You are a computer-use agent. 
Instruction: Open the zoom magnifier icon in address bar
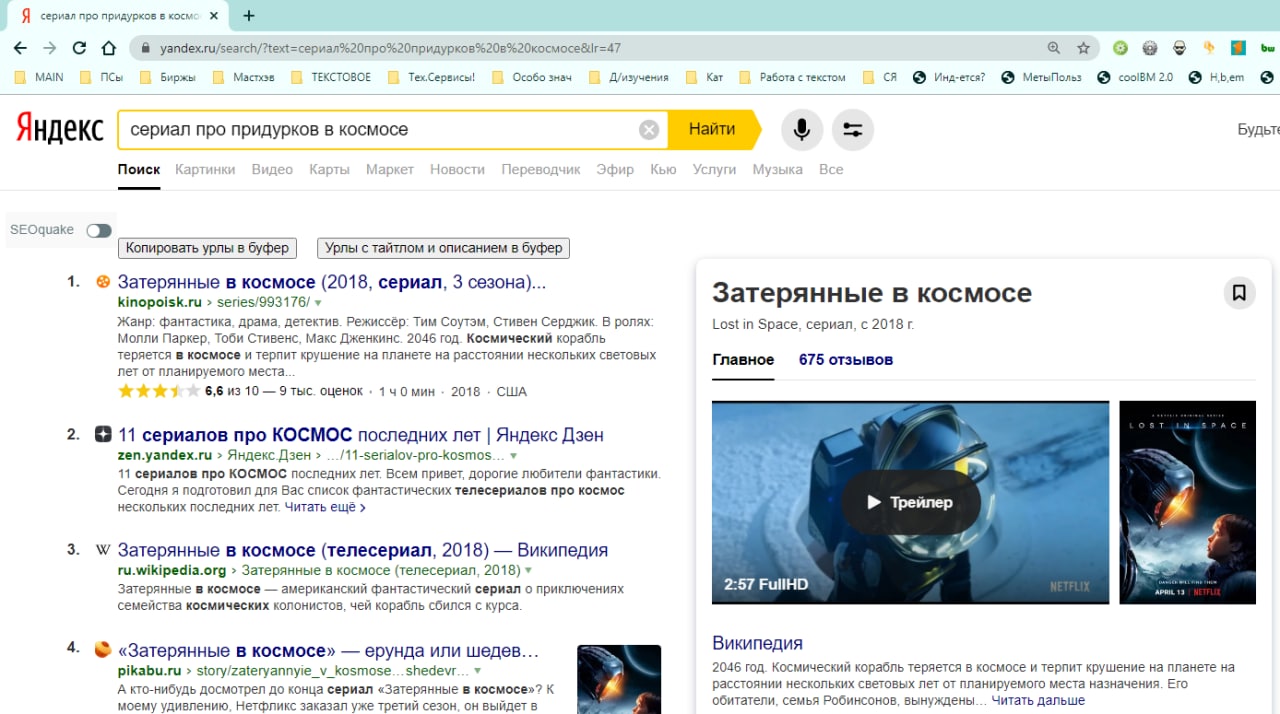(1054, 48)
